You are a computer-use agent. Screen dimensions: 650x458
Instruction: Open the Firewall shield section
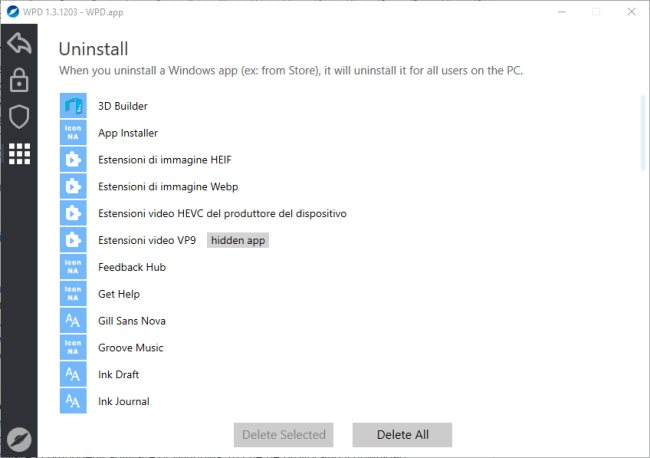(x=19, y=116)
